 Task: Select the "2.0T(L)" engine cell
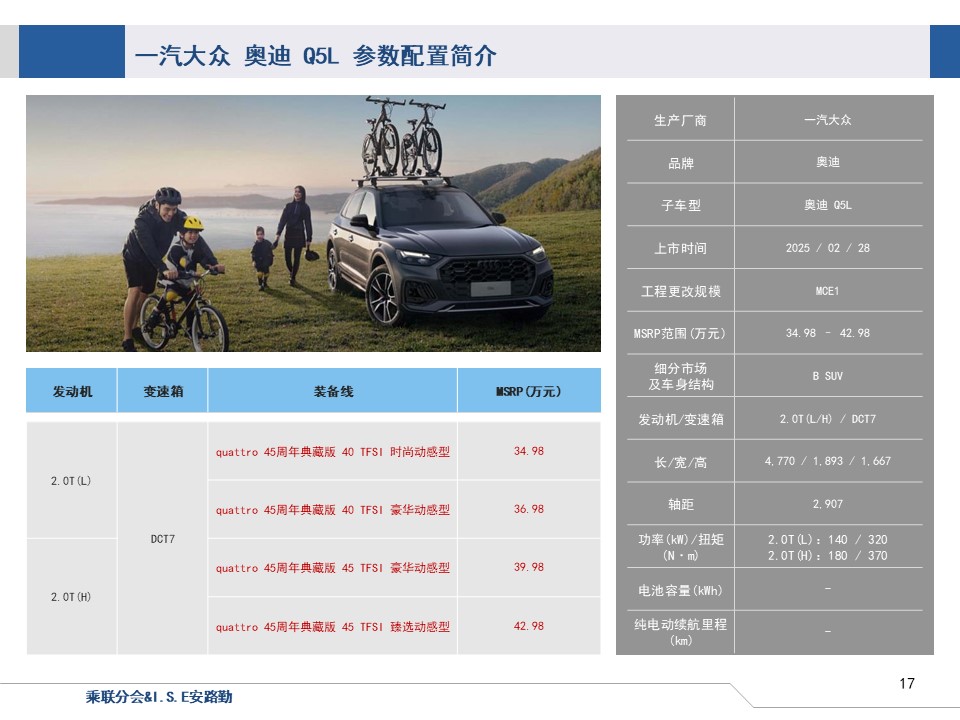pyautogui.click(x=71, y=481)
